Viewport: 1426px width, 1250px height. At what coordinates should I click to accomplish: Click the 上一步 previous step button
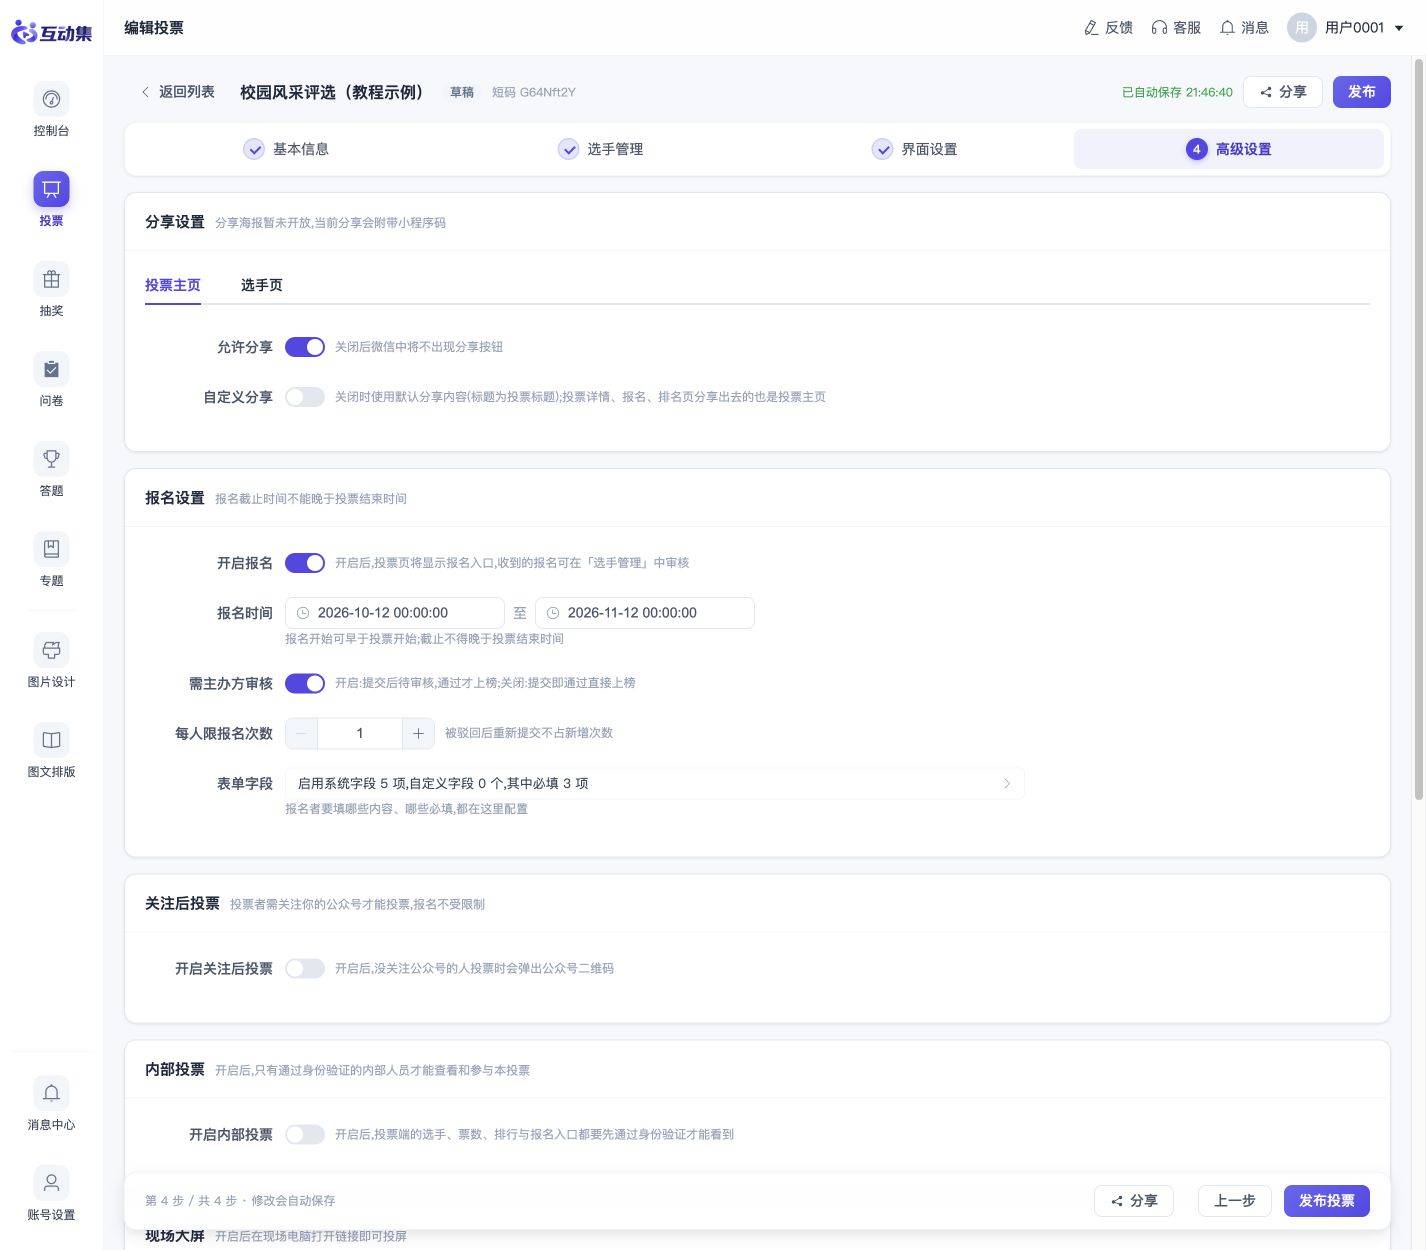point(1235,1201)
